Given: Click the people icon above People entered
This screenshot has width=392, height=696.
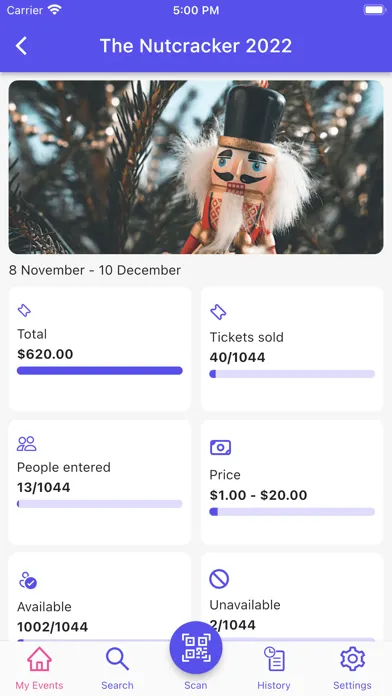Looking at the screenshot, I should coord(27,443).
